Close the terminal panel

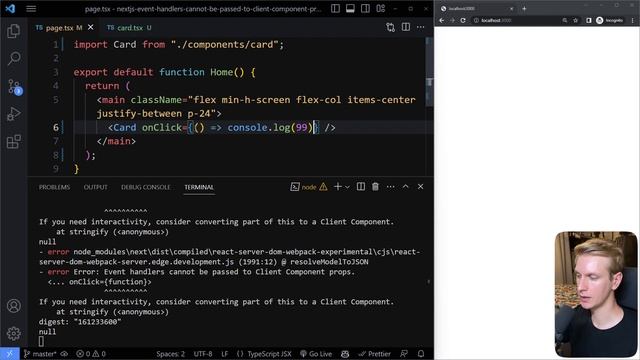pyautogui.click(x=420, y=187)
